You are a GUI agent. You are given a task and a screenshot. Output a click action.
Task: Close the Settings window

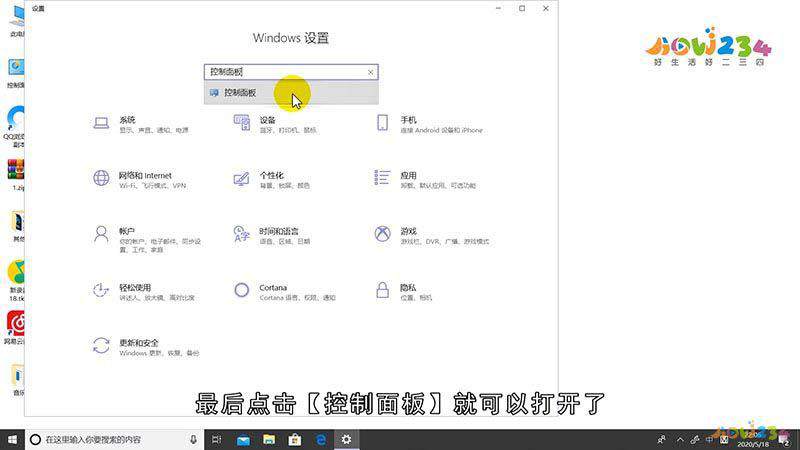click(546, 9)
